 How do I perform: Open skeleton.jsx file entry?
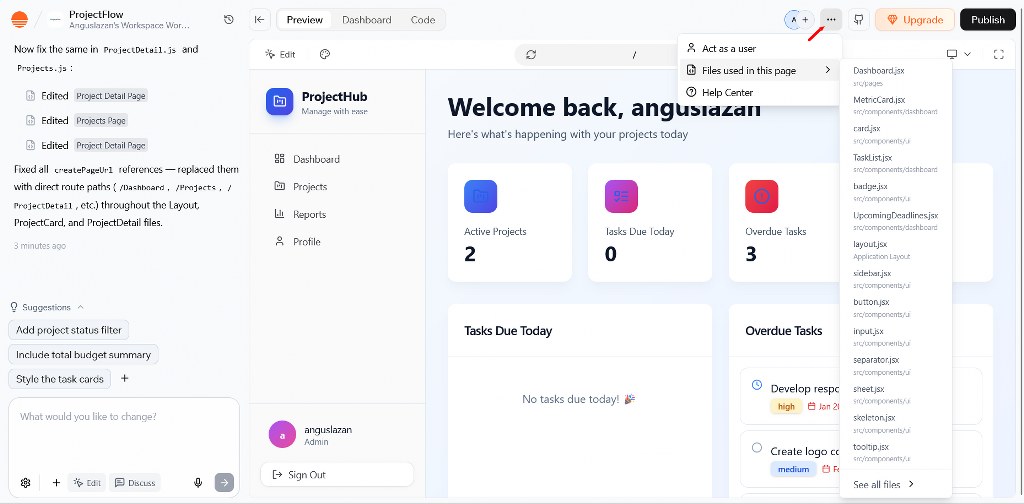click(896, 422)
